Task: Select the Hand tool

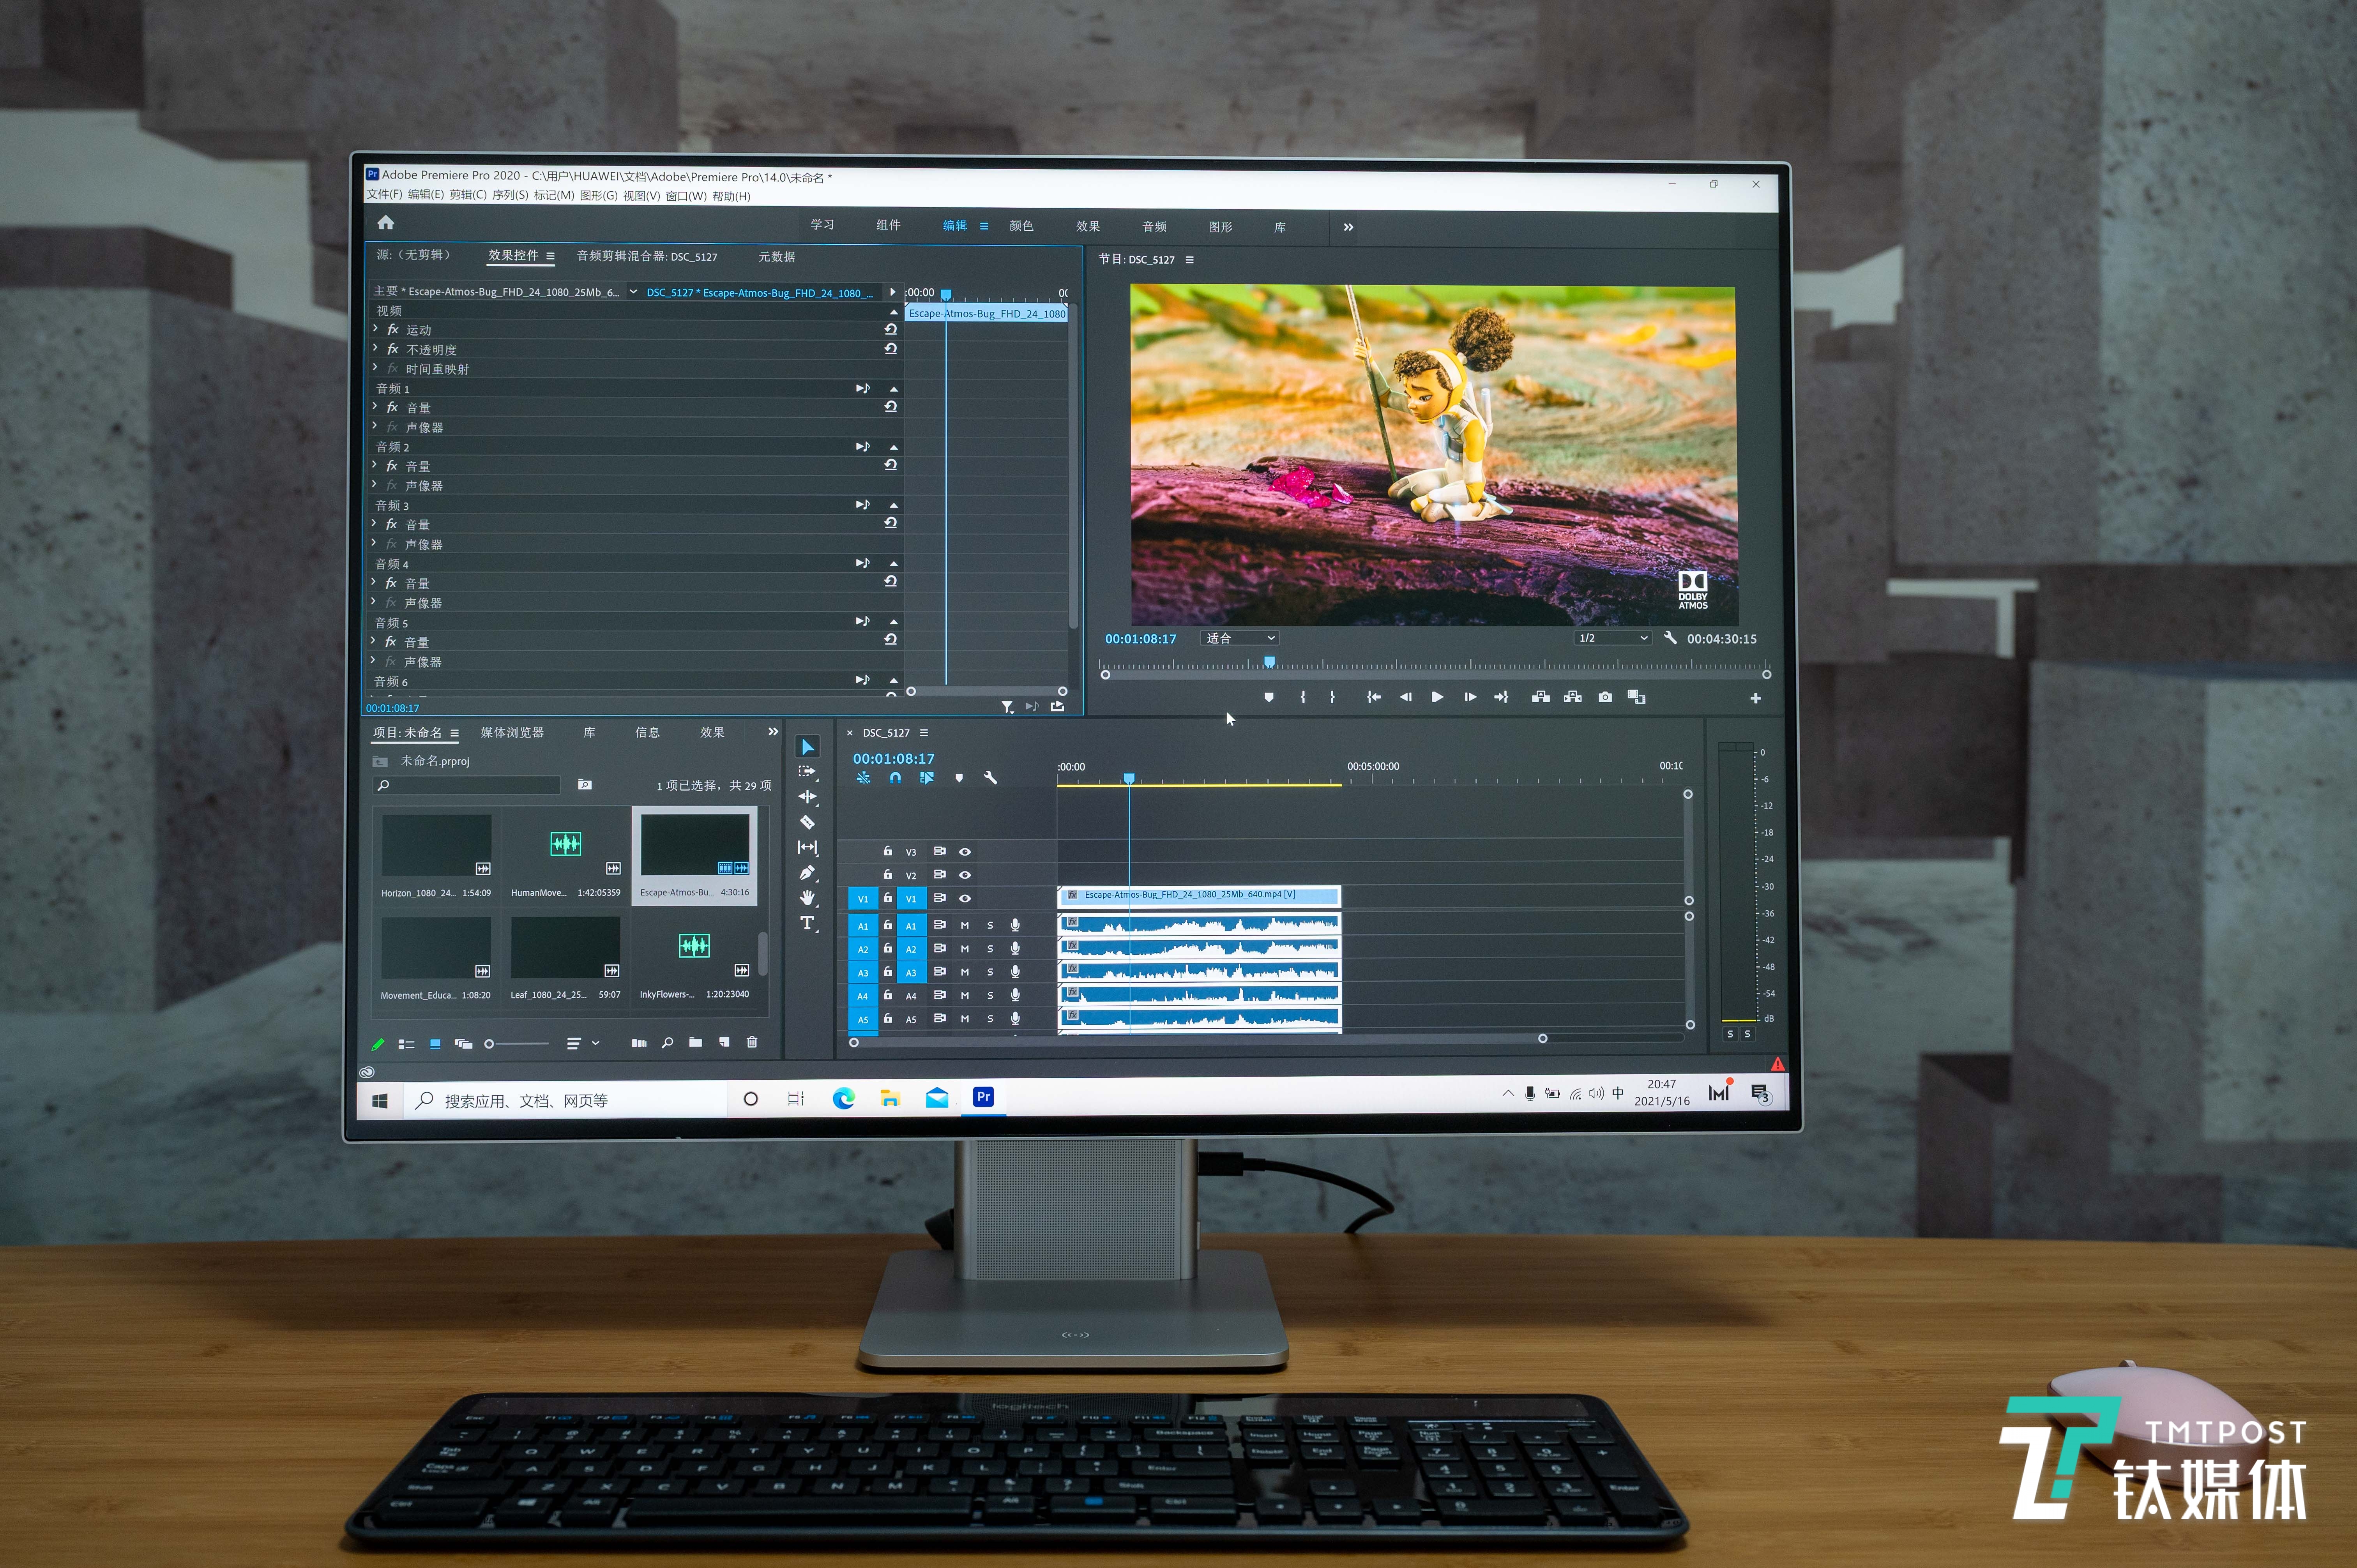Action: tap(807, 898)
